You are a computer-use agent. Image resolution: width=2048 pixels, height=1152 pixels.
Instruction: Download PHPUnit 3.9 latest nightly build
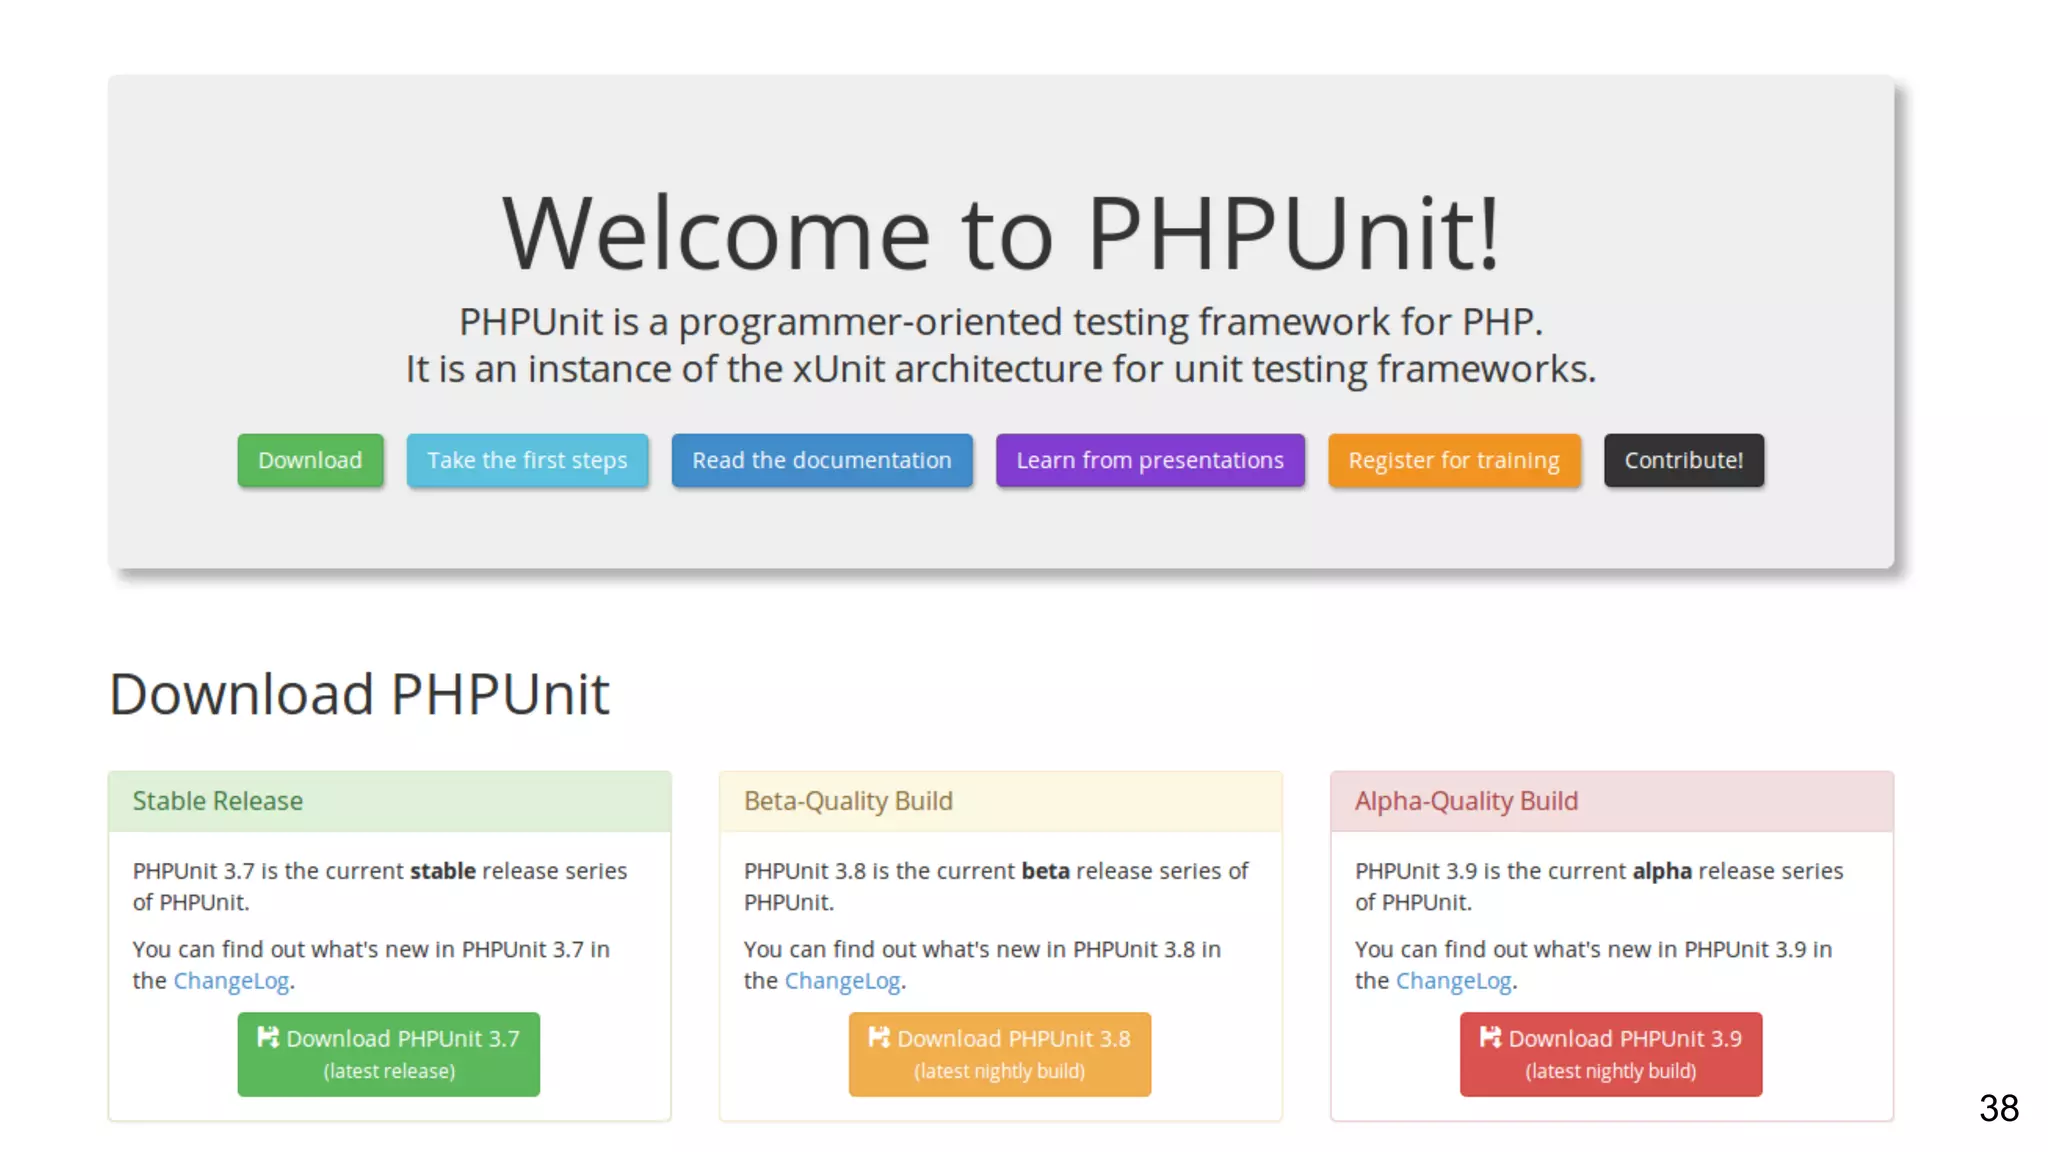(x=1611, y=1054)
